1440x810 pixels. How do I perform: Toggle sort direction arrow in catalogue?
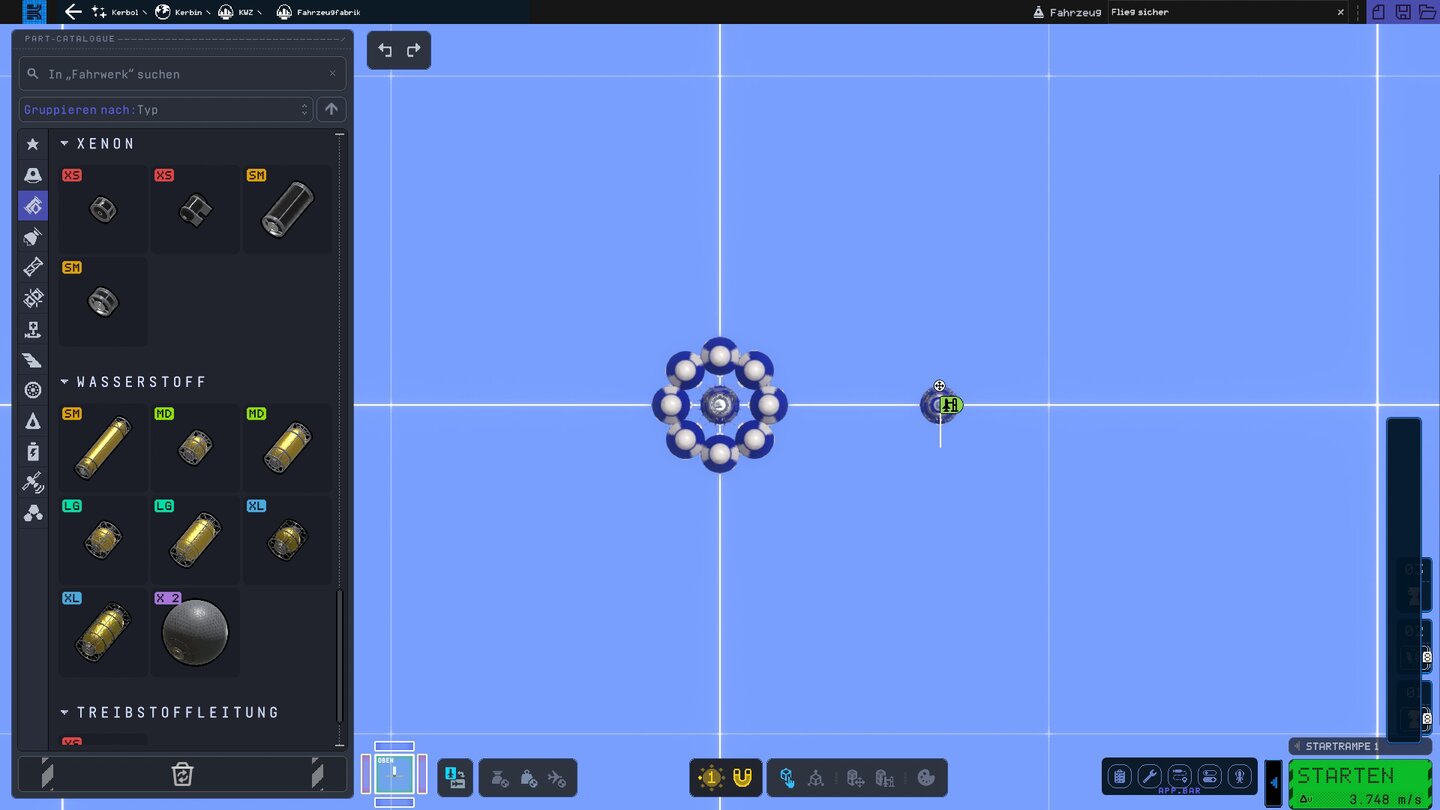(x=331, y=109)
